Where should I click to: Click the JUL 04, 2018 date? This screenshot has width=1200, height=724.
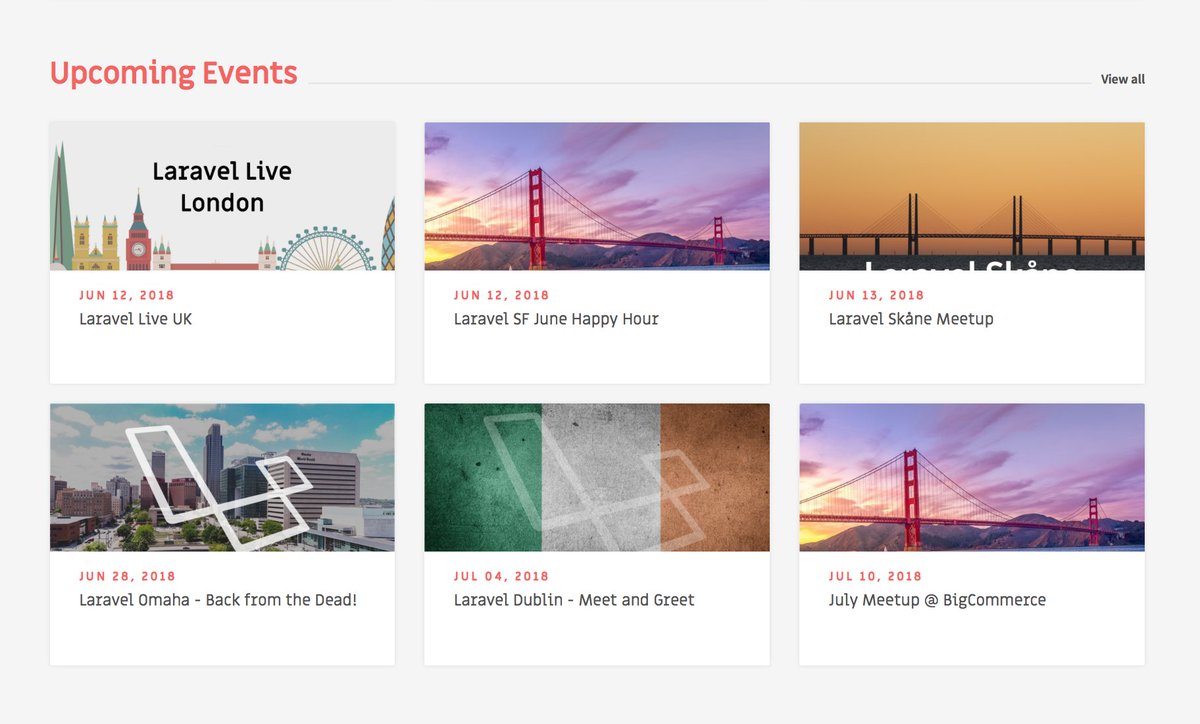pos(501,576)
